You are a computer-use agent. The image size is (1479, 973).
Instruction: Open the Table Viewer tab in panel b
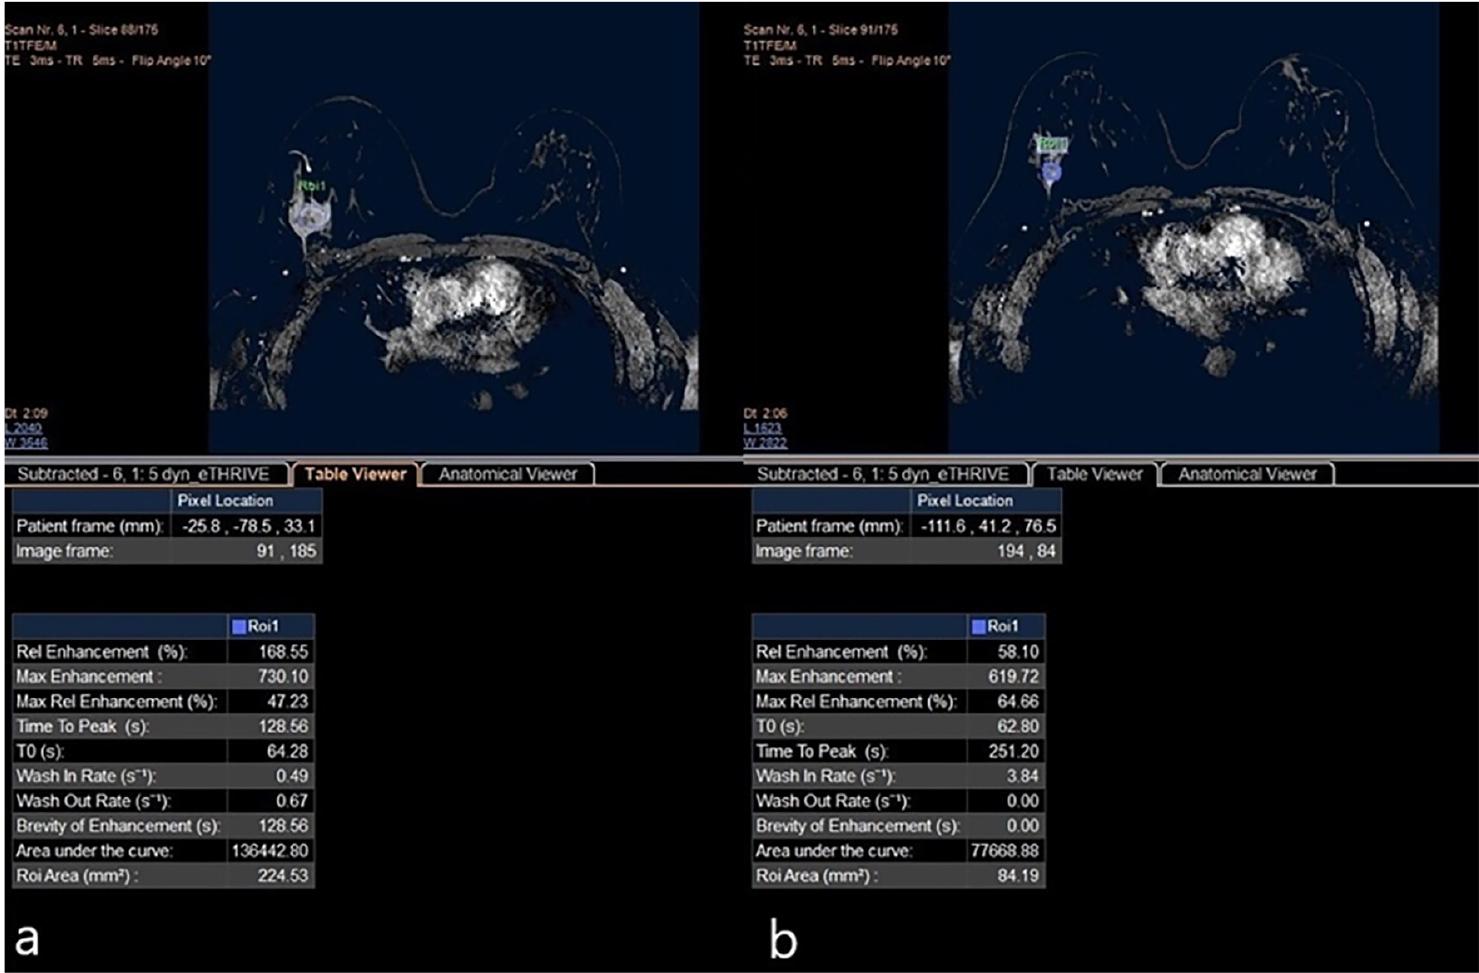pos(1094,474)
